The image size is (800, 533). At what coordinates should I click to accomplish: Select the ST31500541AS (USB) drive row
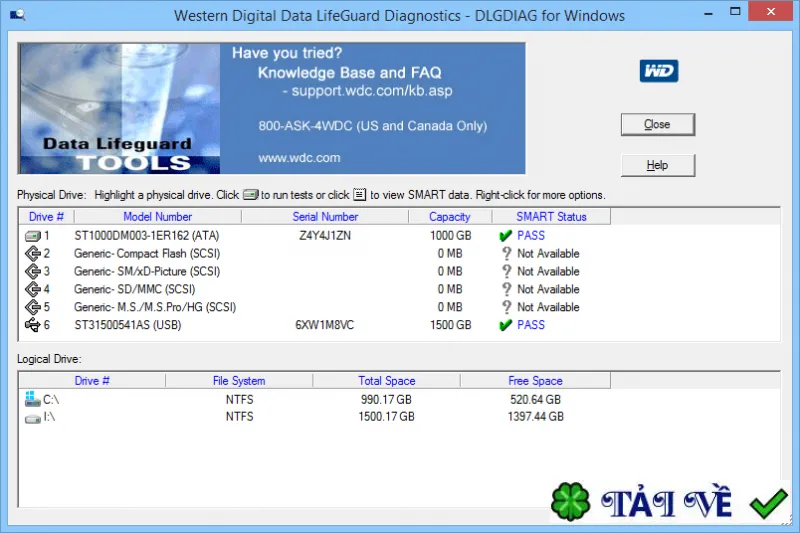tap(399, 325)
